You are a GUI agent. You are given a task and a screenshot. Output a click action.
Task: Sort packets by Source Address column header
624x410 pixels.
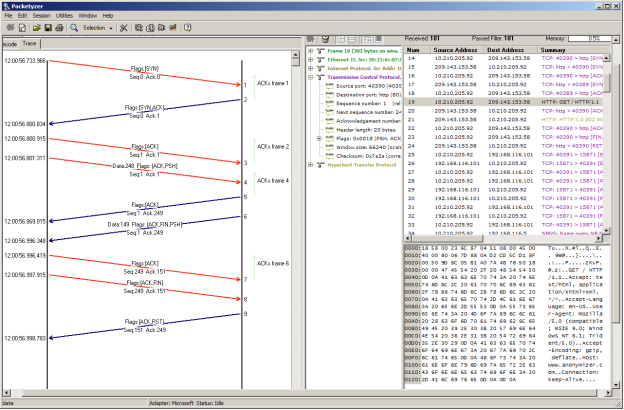tap(454, 49)
